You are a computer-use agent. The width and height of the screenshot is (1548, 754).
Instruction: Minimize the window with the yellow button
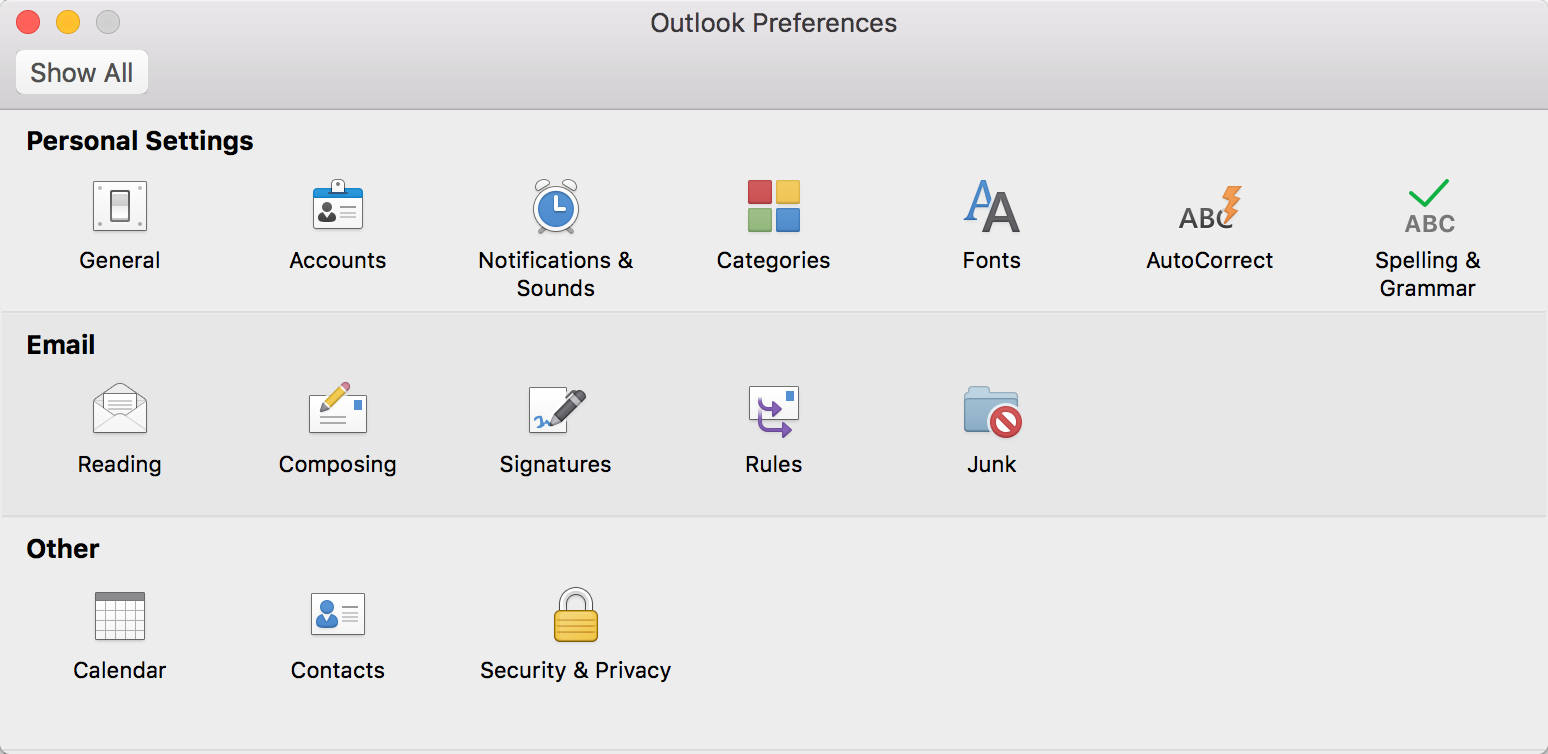pos(68,22)
